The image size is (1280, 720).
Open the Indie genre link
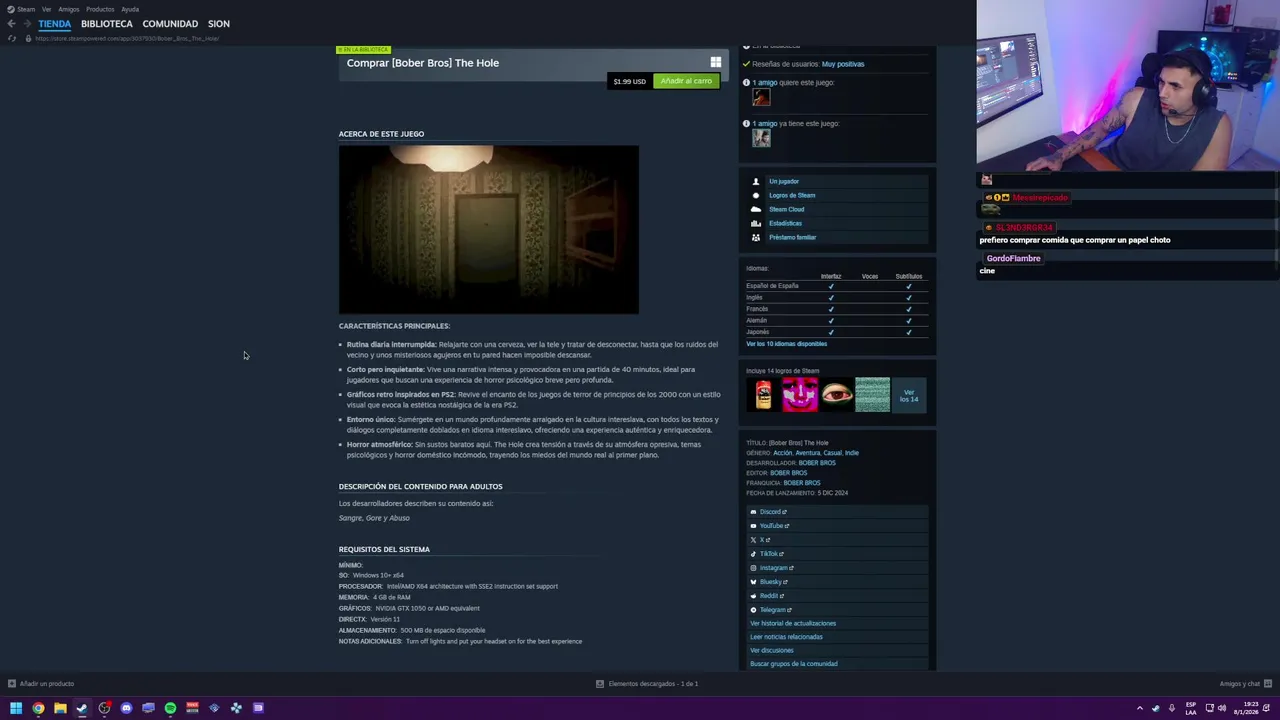852,453
